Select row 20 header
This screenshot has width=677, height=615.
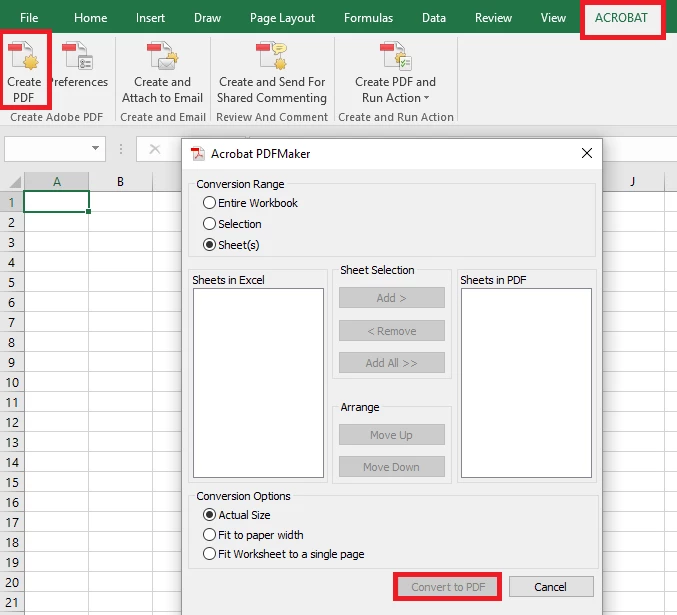(12, 582)
